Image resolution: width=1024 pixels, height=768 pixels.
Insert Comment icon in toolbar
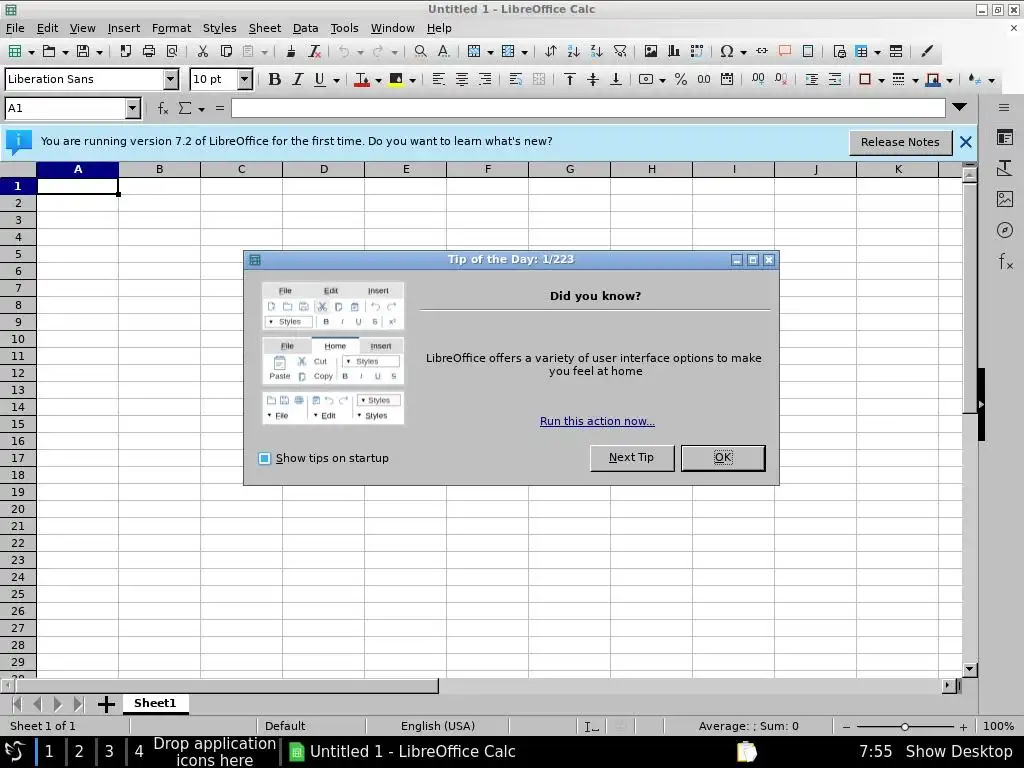tap(785, 52)
